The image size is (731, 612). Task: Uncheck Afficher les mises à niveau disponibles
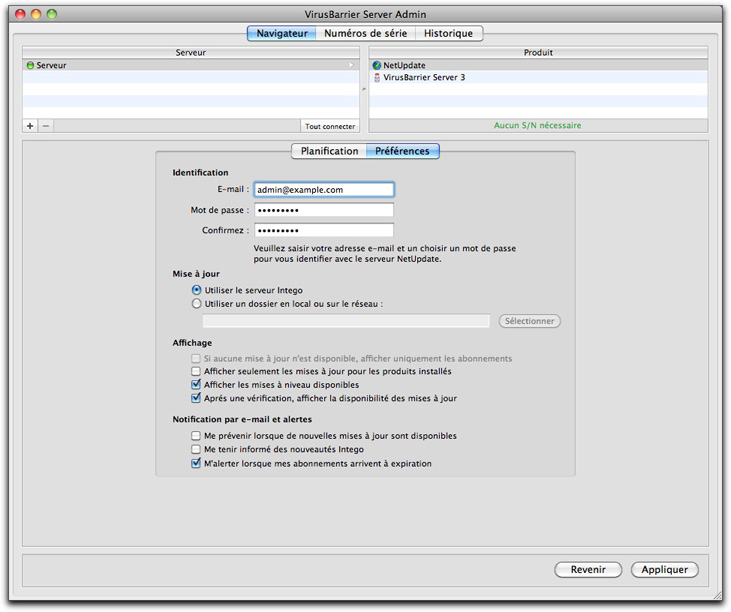tap(196, 385)
